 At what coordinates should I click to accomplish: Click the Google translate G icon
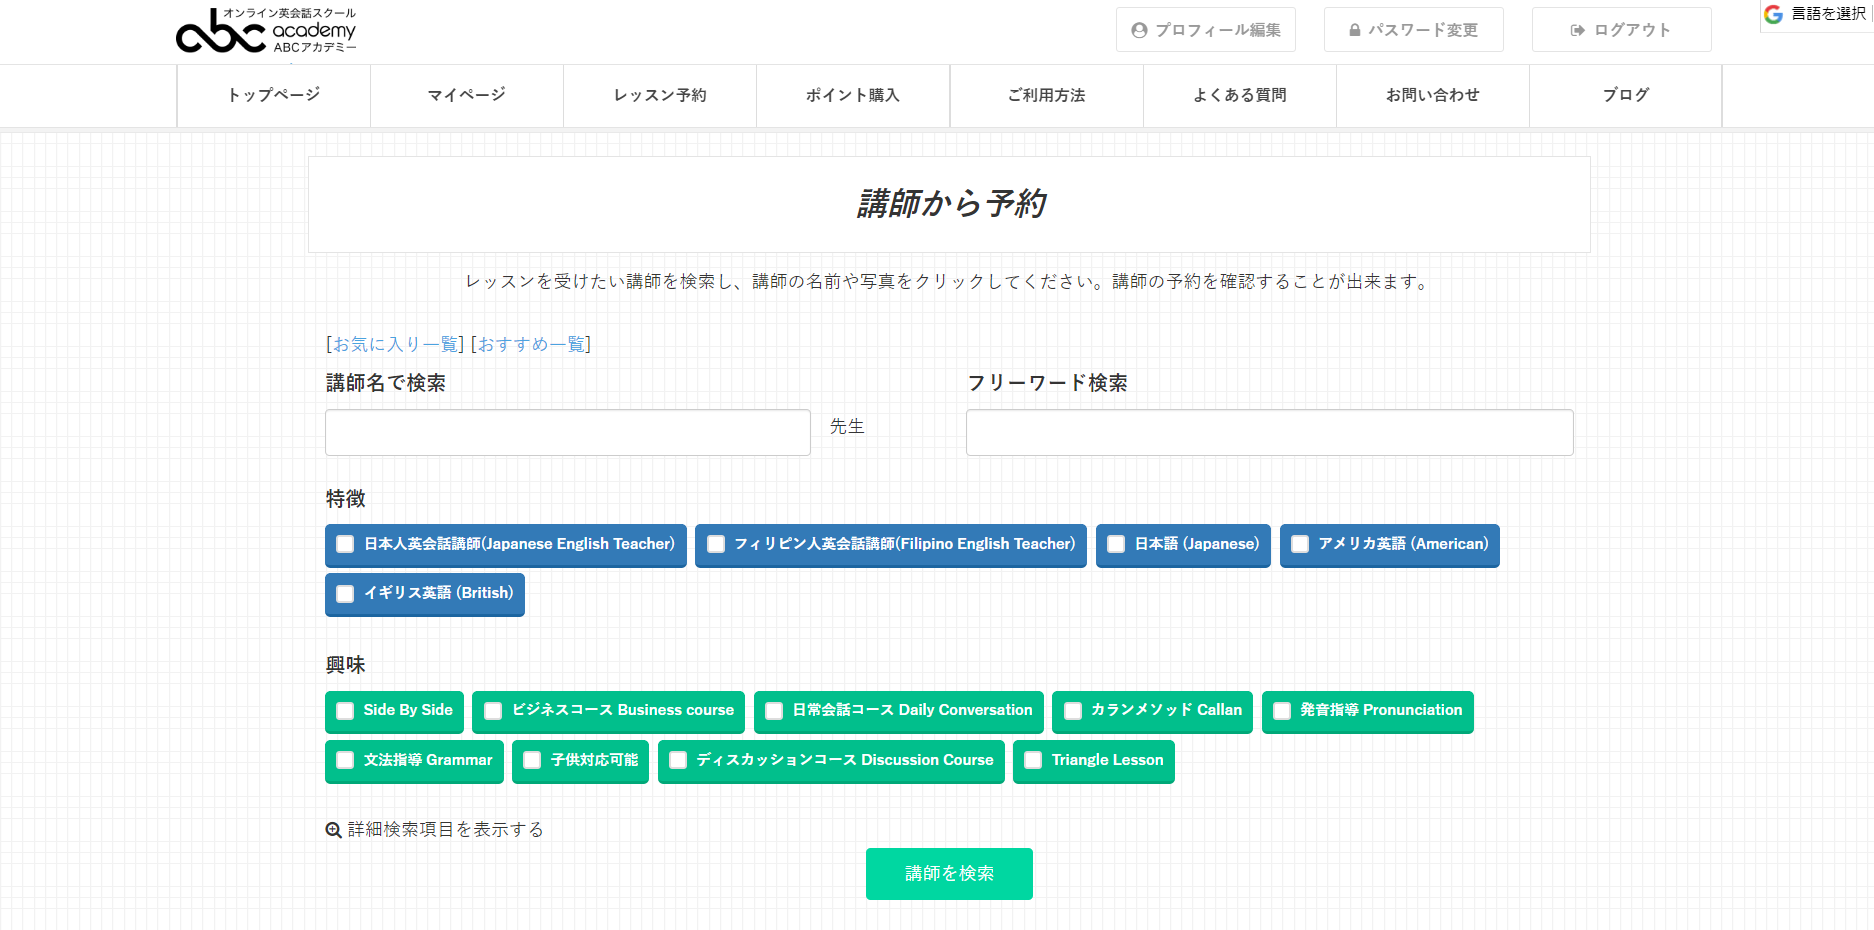coord(1774,14)
